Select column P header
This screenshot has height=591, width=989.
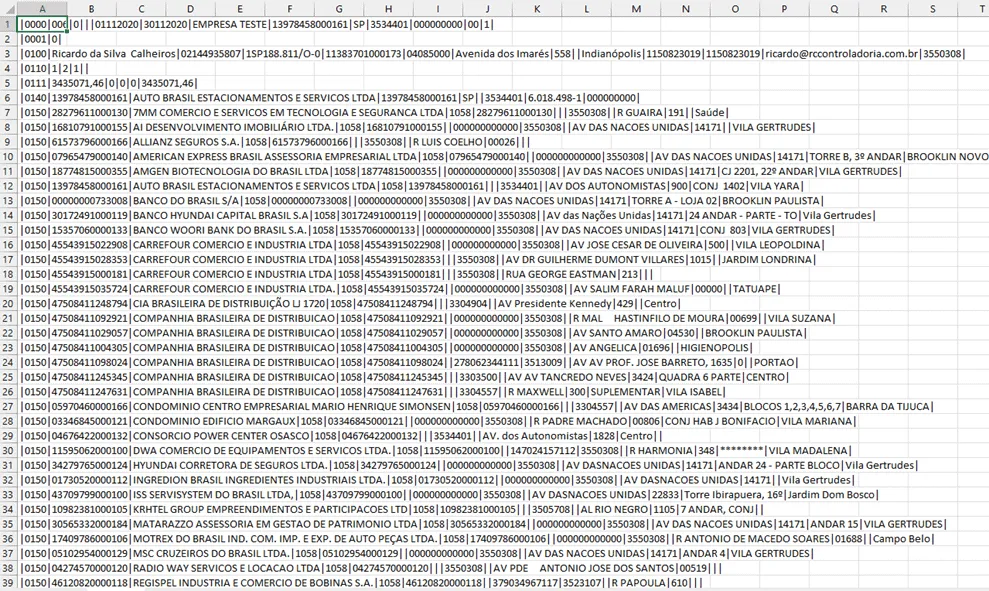click(x=784, y=9)
